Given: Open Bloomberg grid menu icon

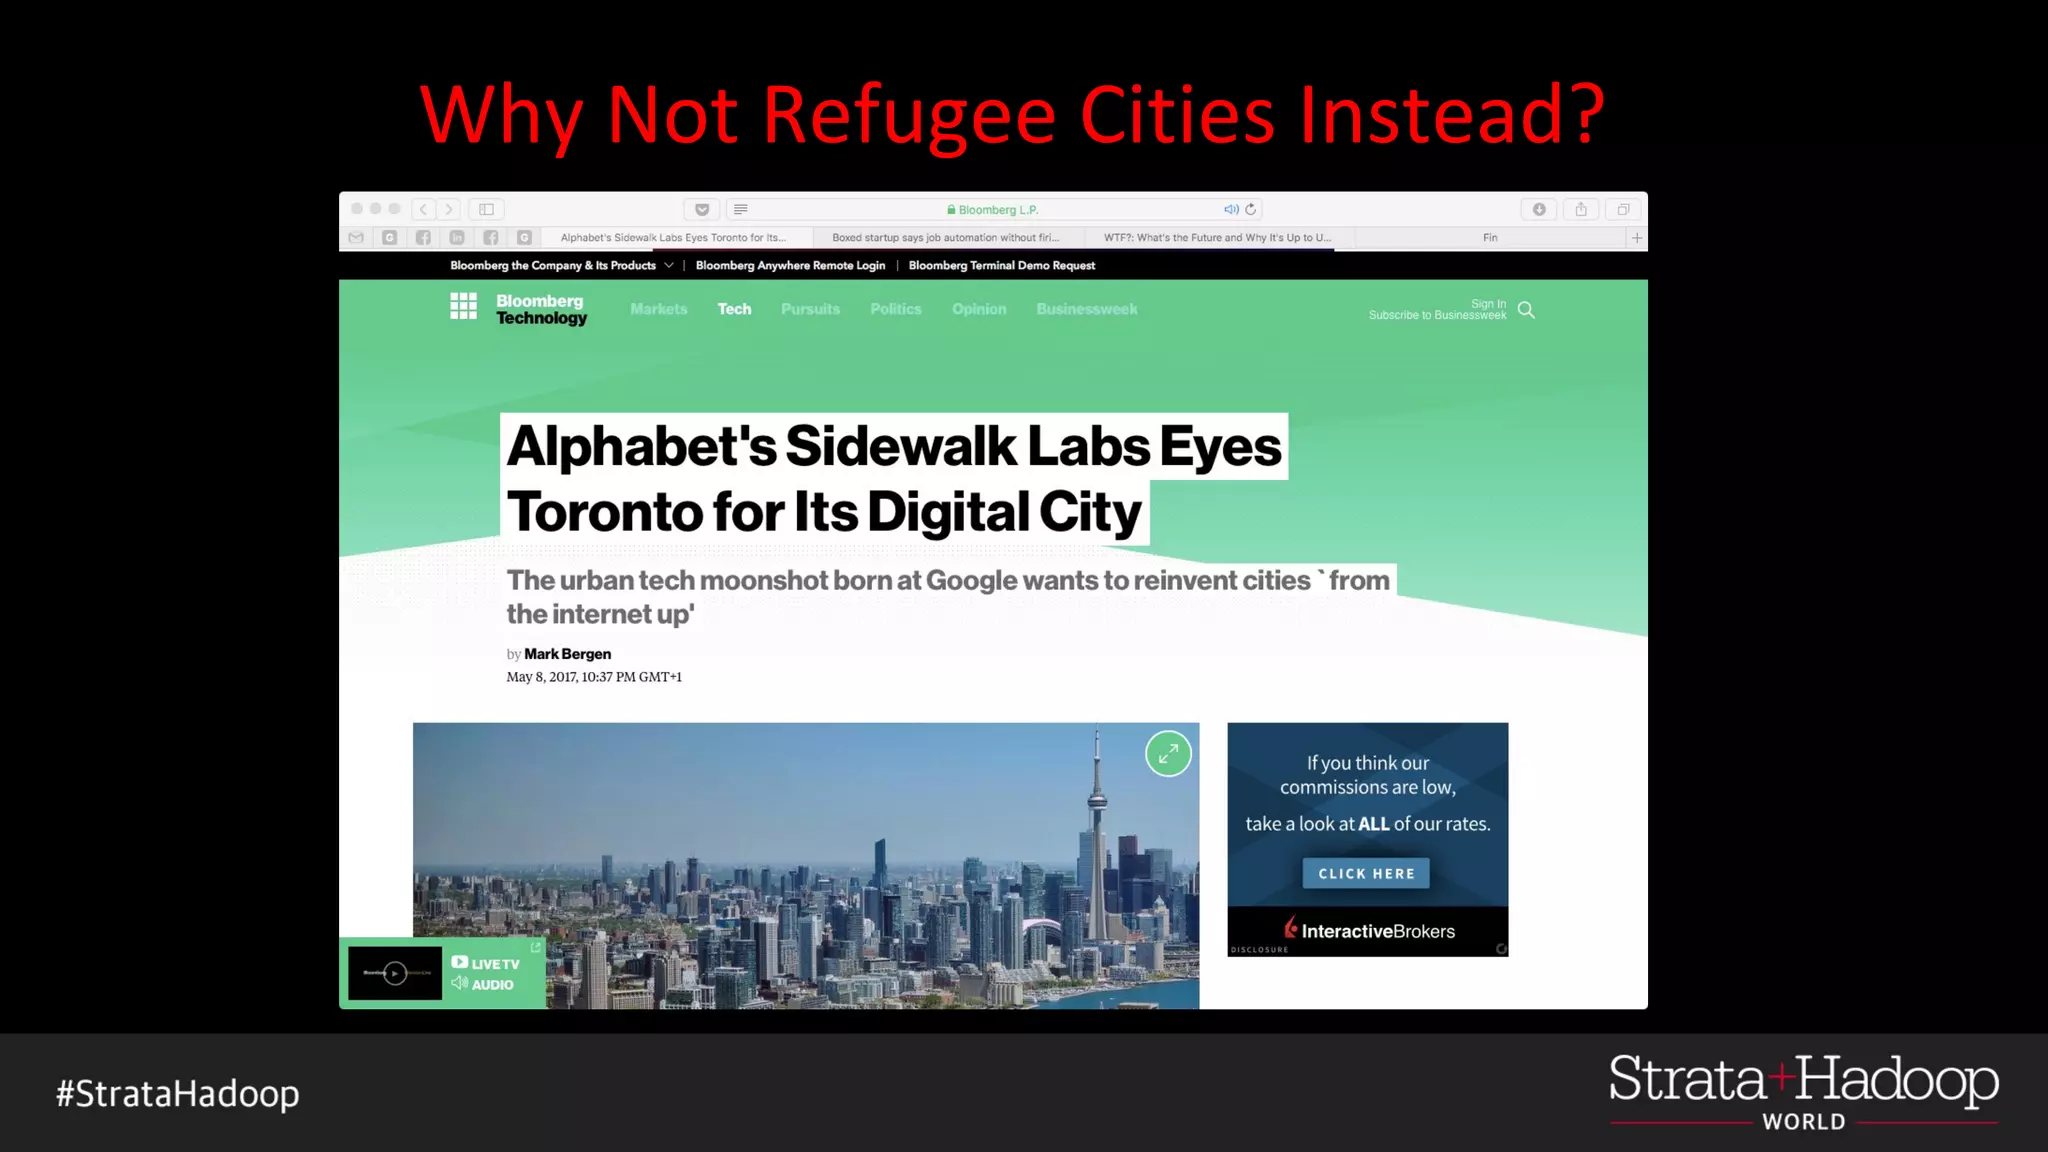Looking at the screenshot, I should click(463, 306).
